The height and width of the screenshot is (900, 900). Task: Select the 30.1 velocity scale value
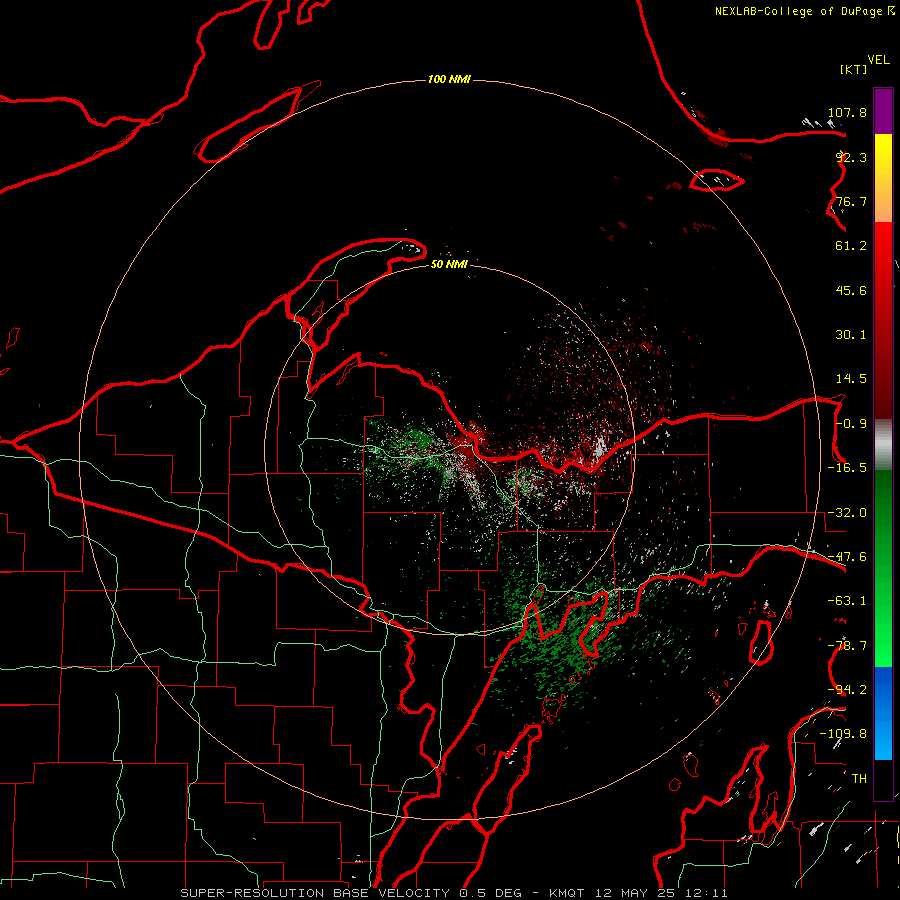(x=851, y=335)
